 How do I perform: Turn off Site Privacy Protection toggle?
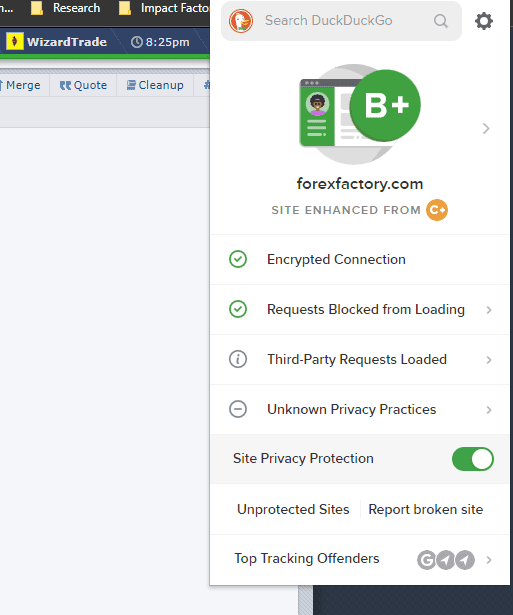click(473, 459)
